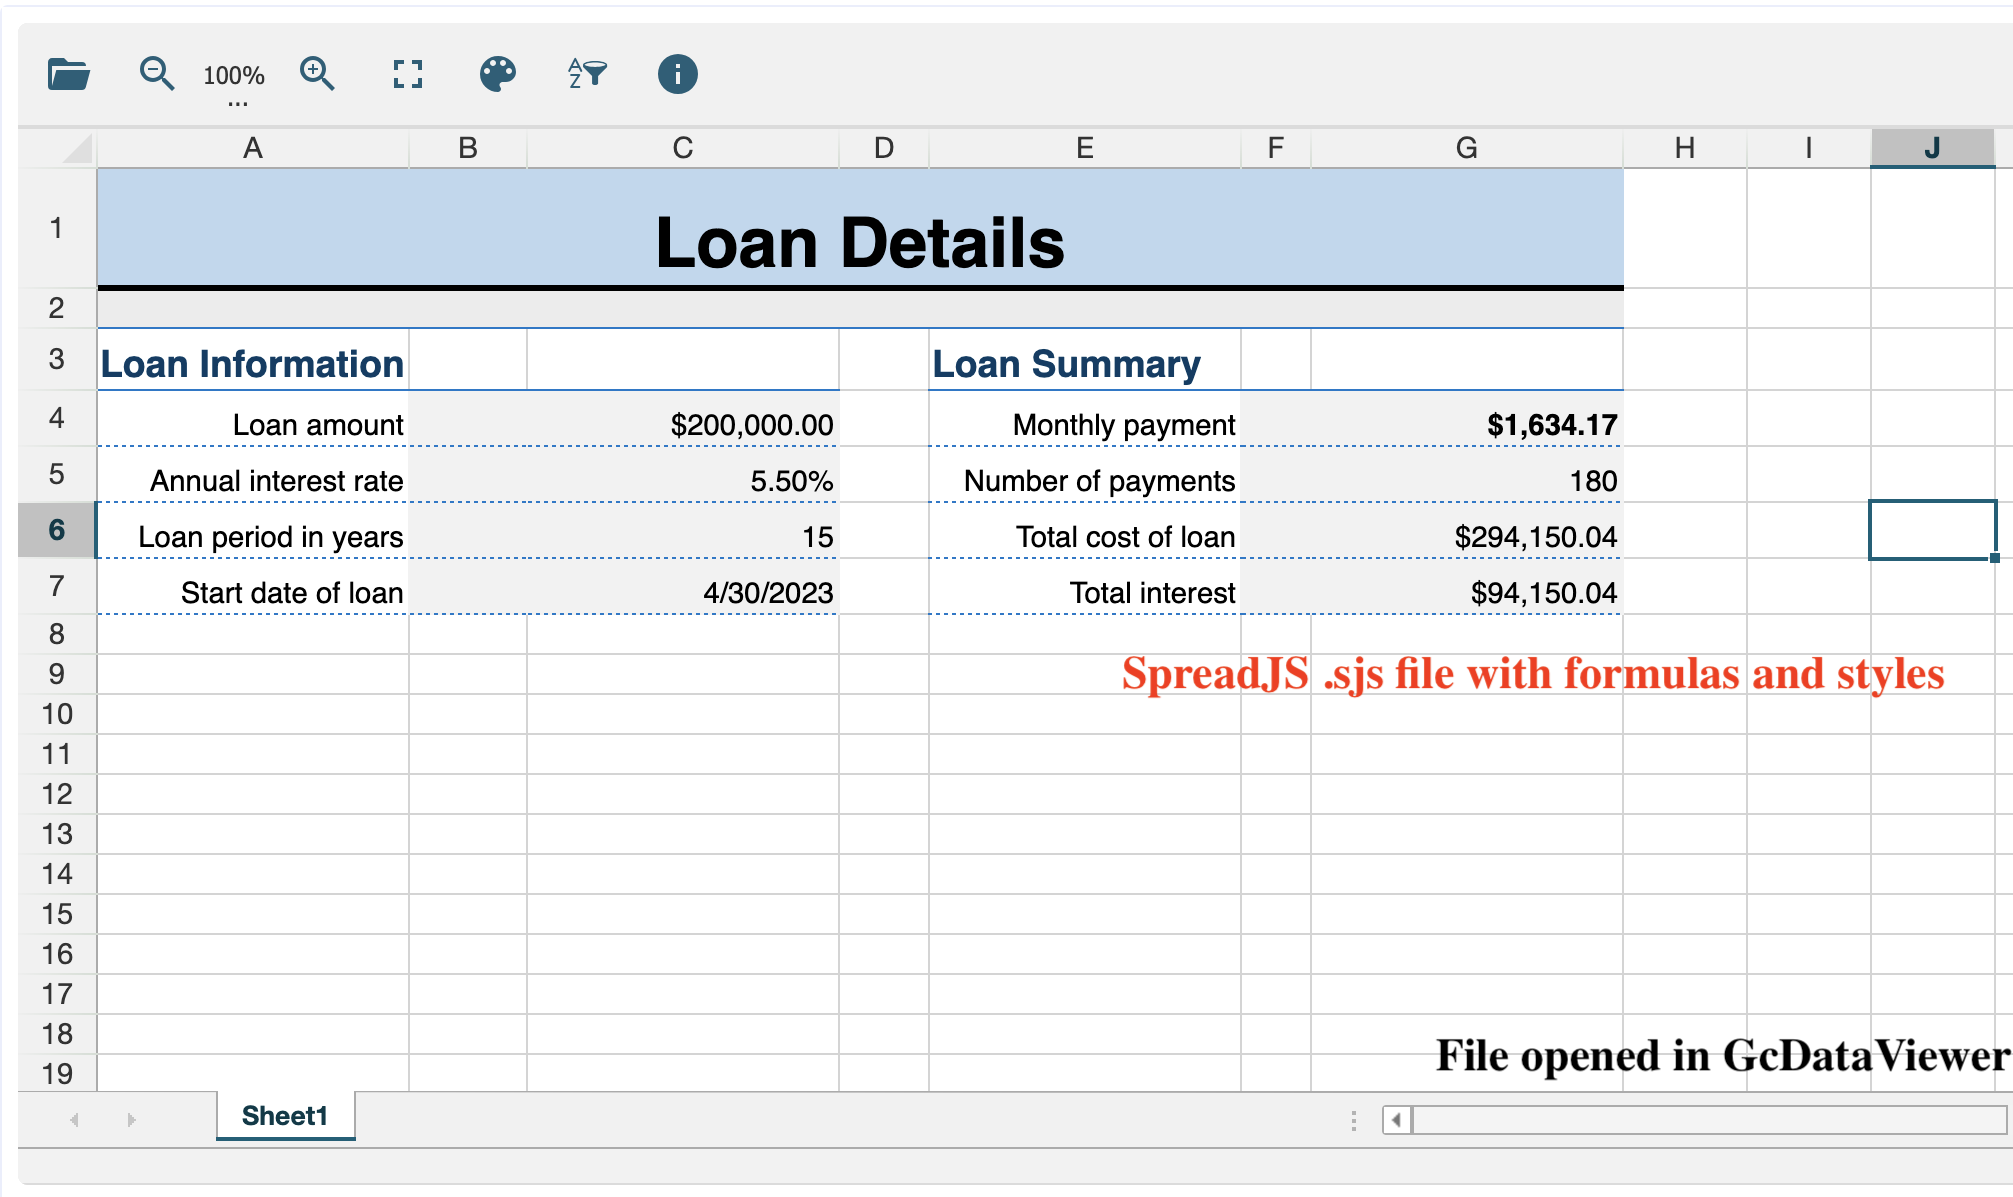Click the scrollbar left arrow button
Screen dimensions: 2013x1197
[1395, 1121]
